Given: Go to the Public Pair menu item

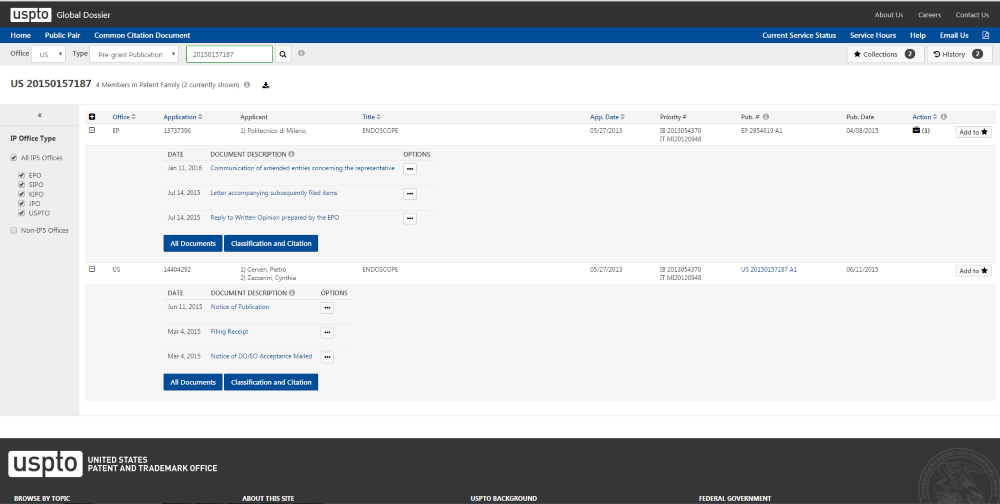Looking at the screenshot, I should point(62,35).
